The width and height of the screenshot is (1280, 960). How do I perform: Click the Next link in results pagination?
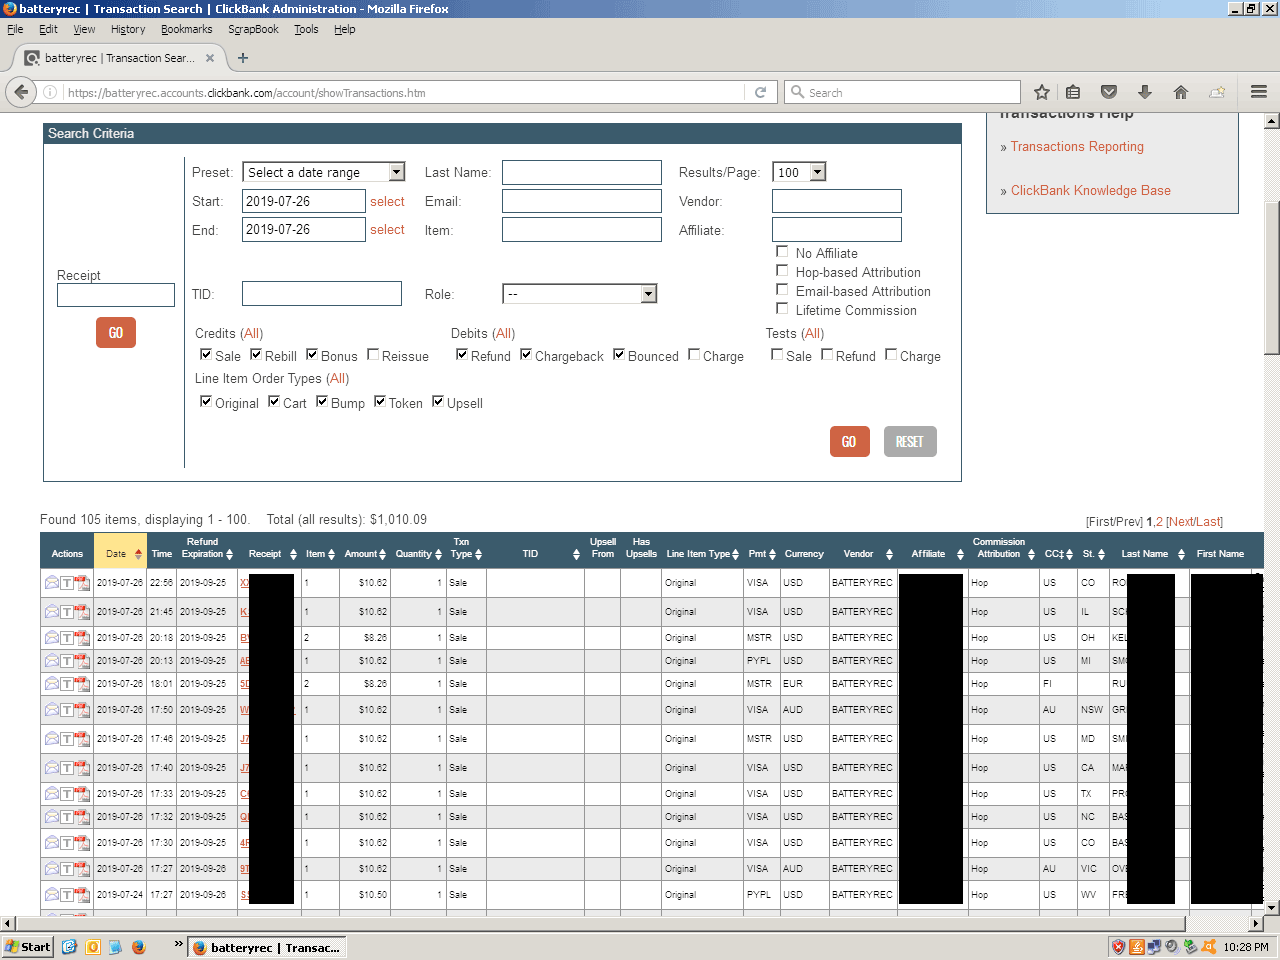coord(1180,522)
